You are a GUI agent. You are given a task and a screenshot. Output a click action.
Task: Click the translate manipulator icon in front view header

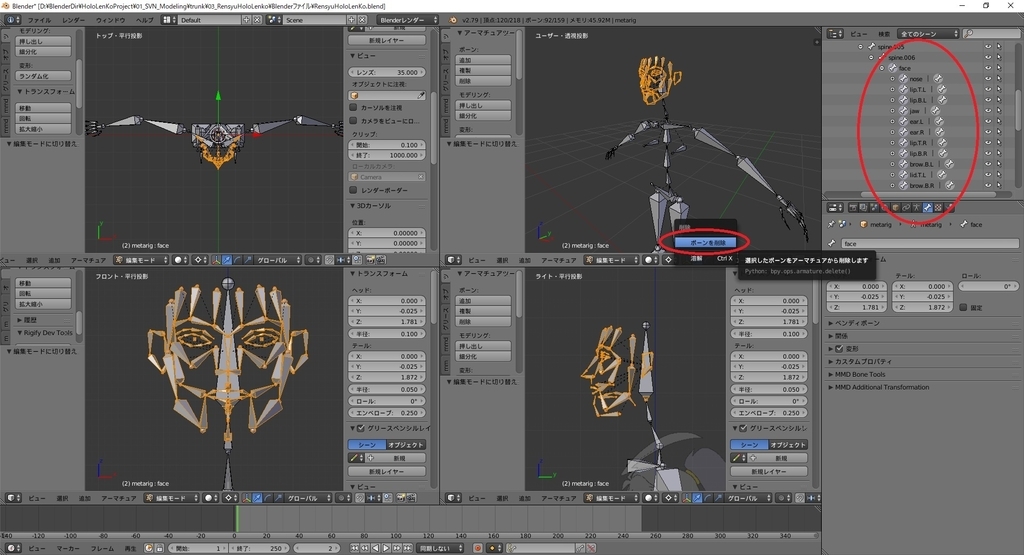[x=257, y=498]
